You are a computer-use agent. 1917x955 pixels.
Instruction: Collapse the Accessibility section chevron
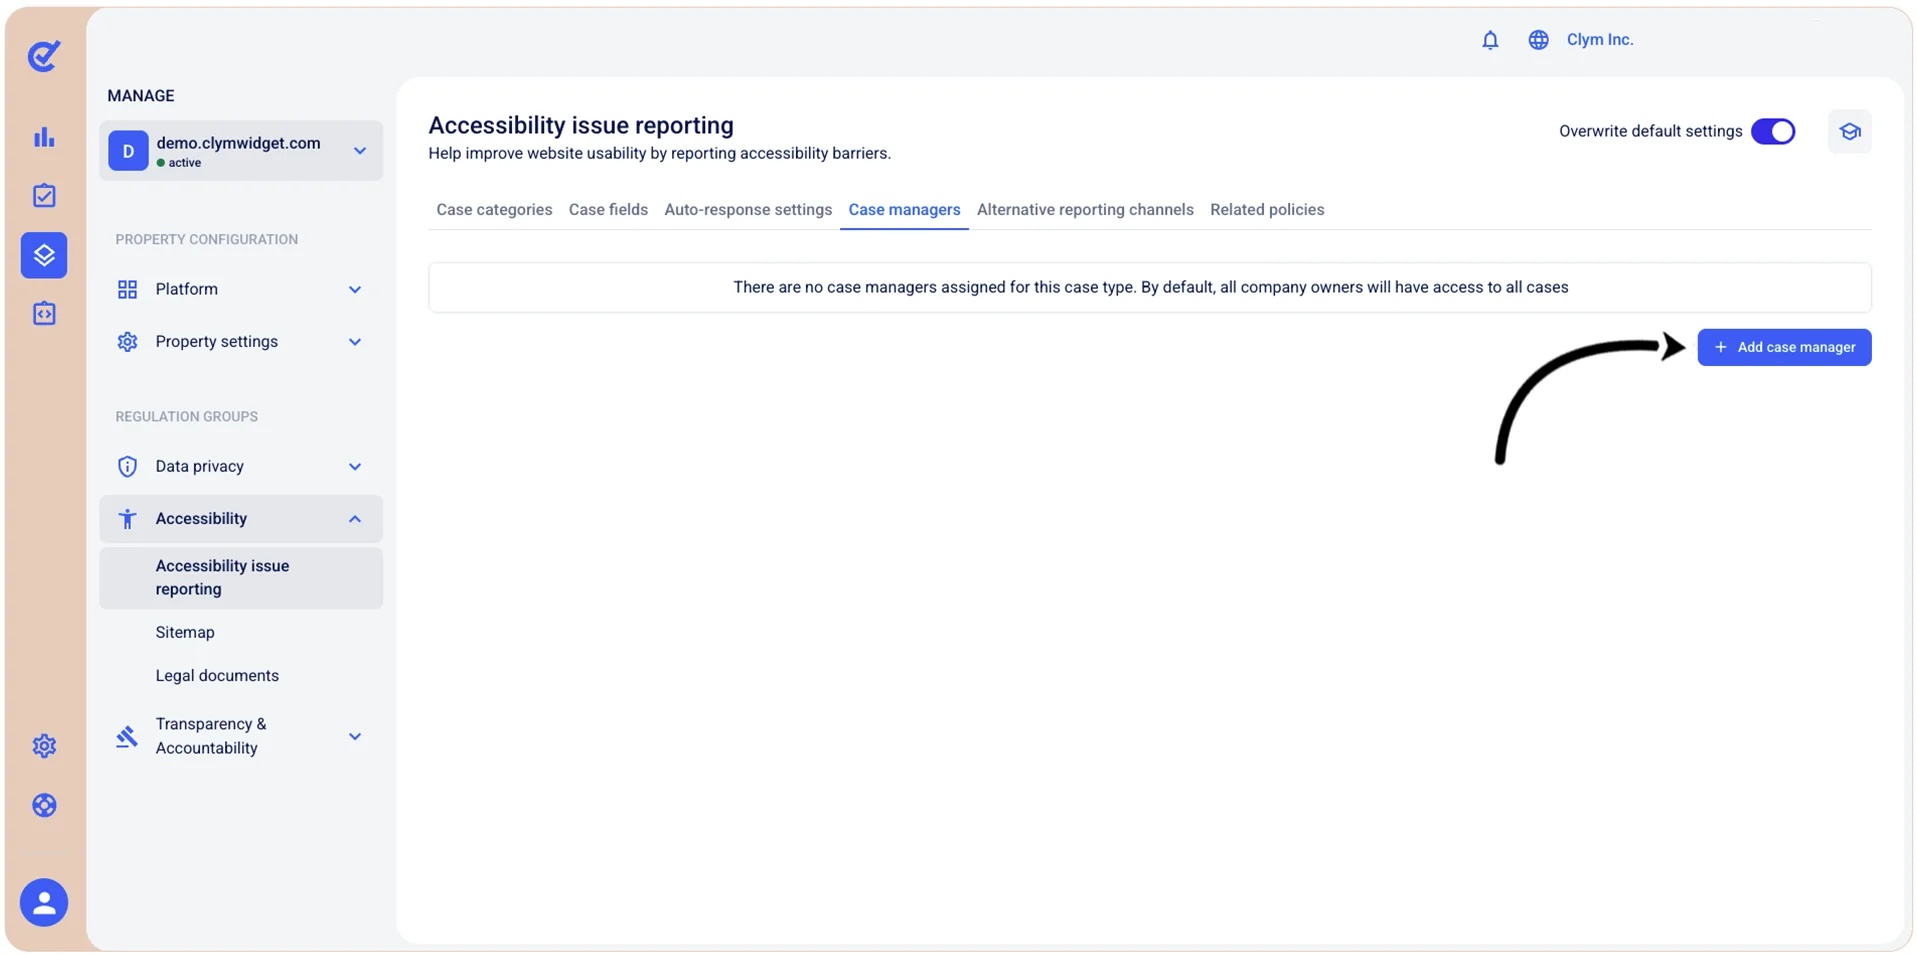pos(355,519)
